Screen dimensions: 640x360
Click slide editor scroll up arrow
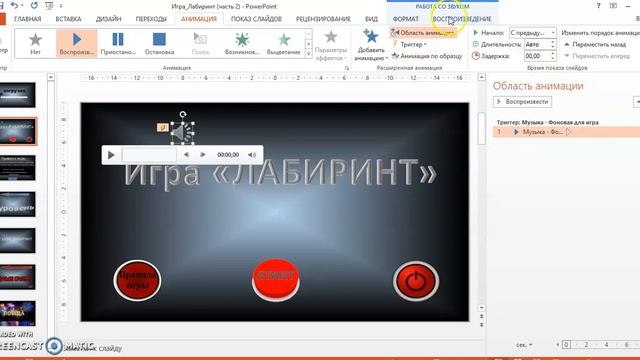coord(482,77)
